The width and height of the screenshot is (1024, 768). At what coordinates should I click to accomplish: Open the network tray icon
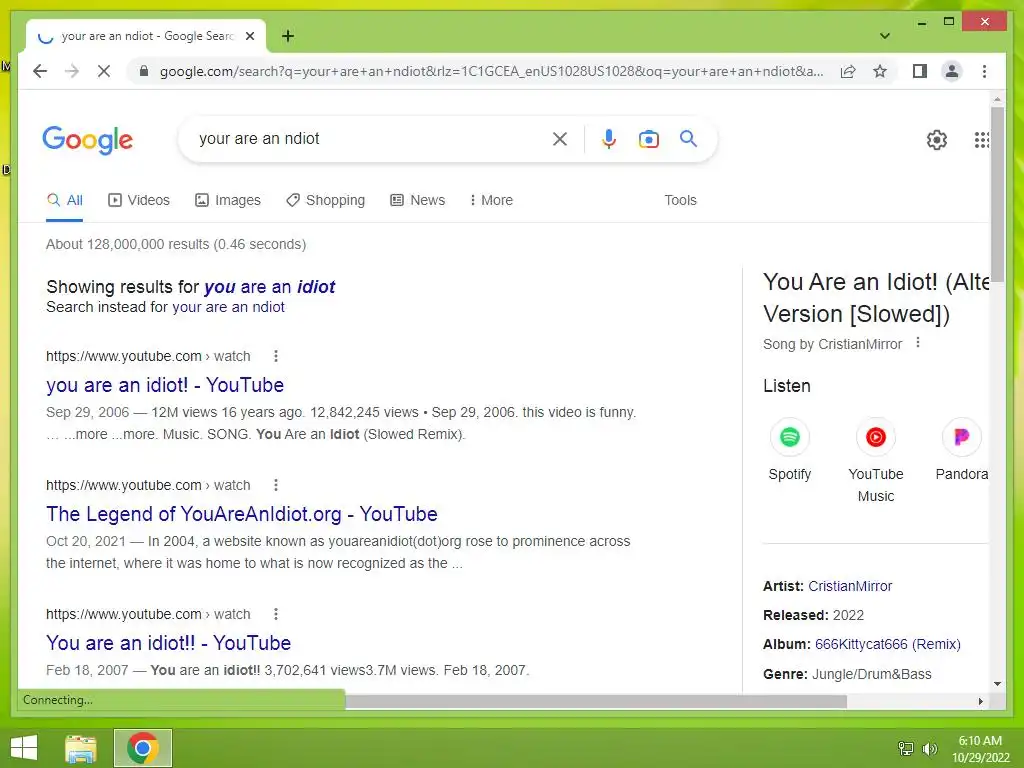906,748
